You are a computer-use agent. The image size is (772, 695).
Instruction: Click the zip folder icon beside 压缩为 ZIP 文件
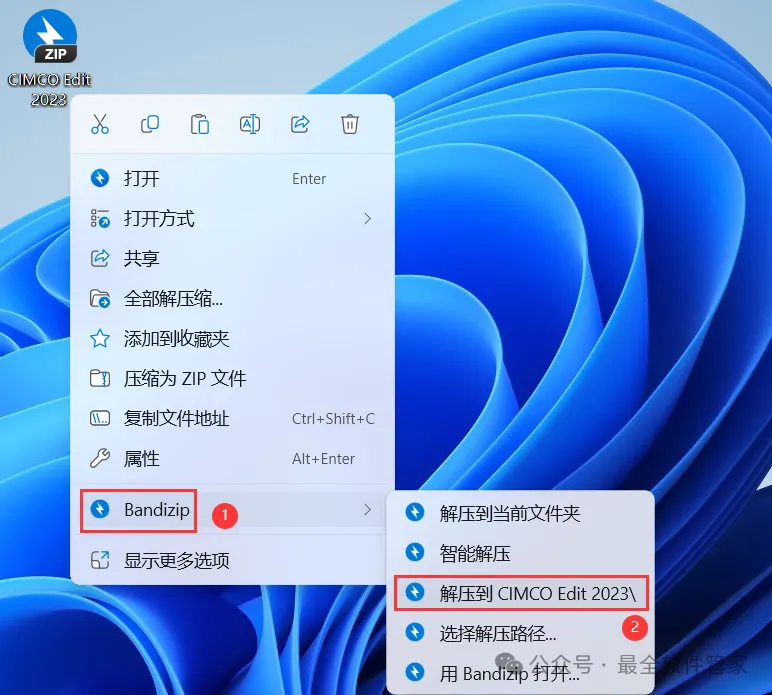tap(100, 379)
